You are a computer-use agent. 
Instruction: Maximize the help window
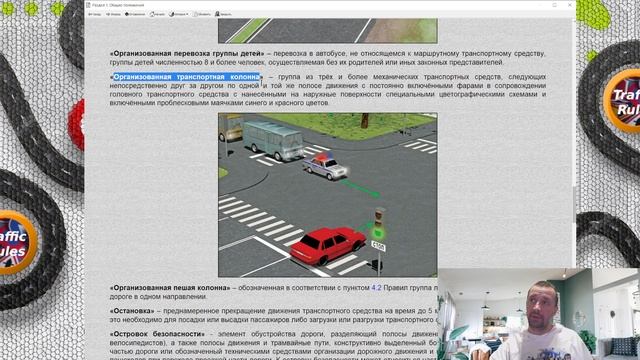coord(554,5)
